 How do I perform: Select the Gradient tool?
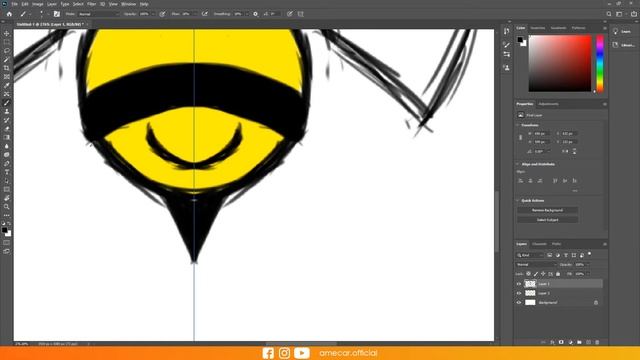point(7,138)
